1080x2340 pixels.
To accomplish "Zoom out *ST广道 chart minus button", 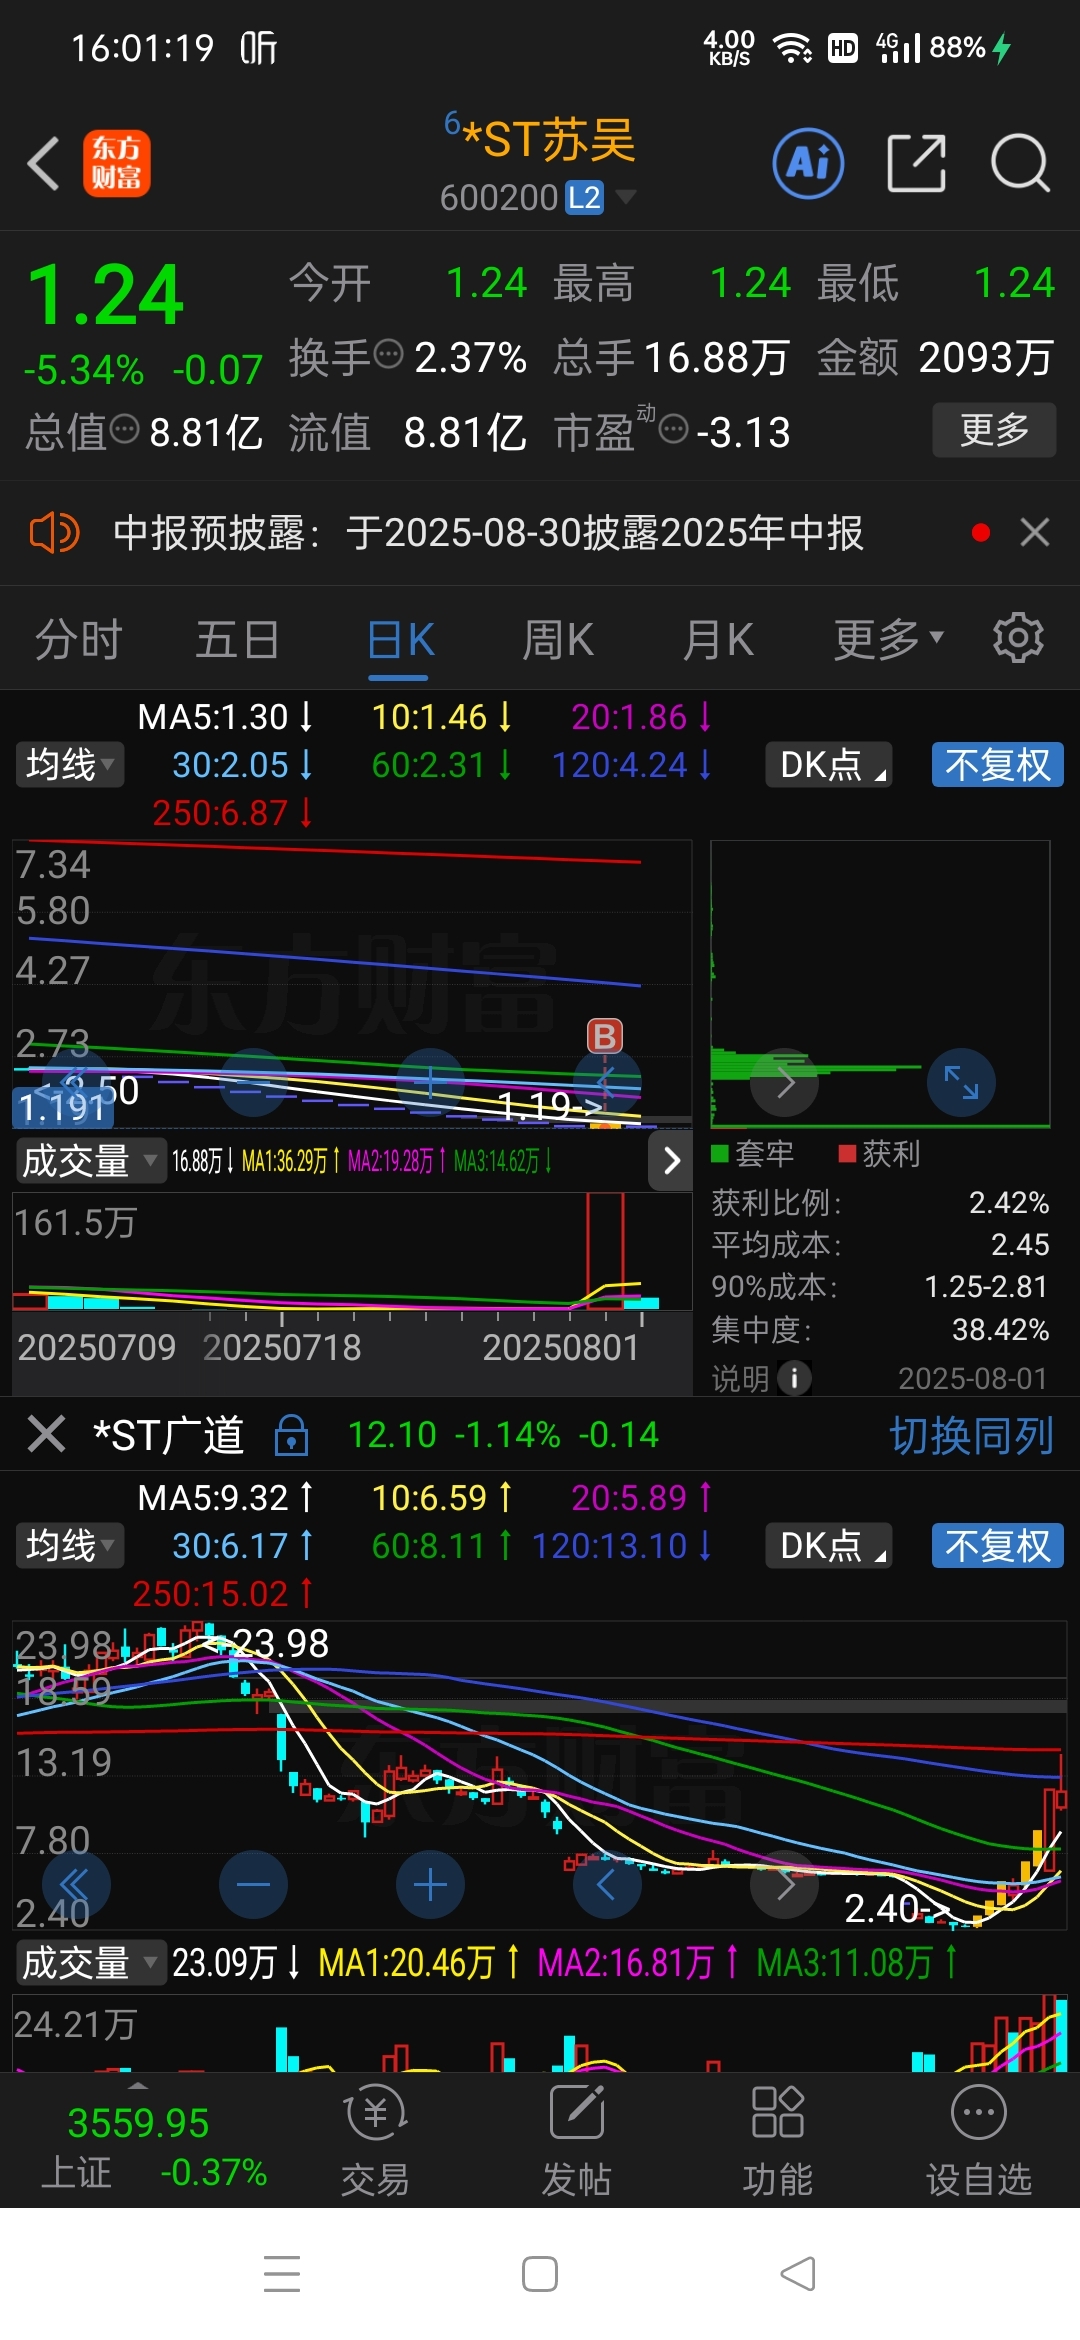I will pyautogui.click(x=253, y=1885).
